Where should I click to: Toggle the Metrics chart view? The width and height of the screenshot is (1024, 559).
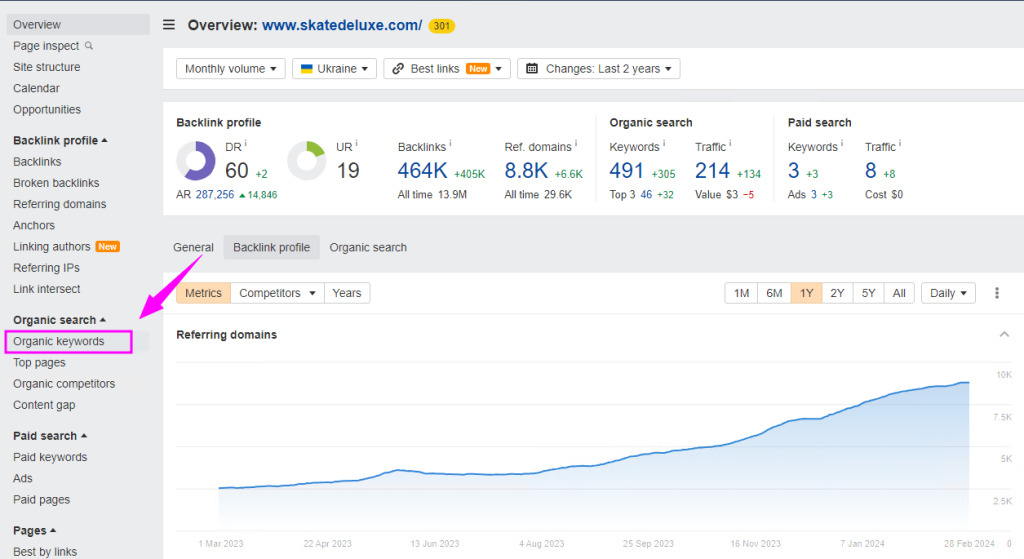point(203,293)
